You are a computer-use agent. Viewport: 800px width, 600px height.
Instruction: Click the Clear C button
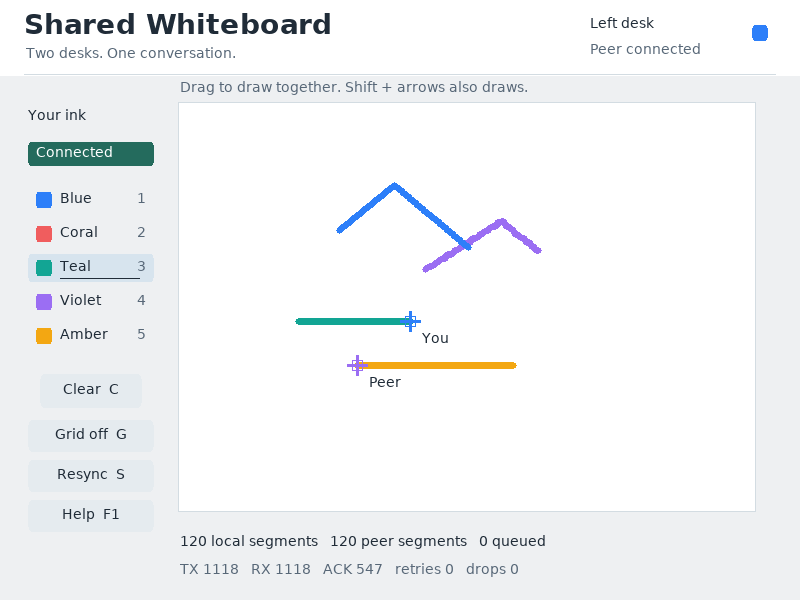pos(91,390)
